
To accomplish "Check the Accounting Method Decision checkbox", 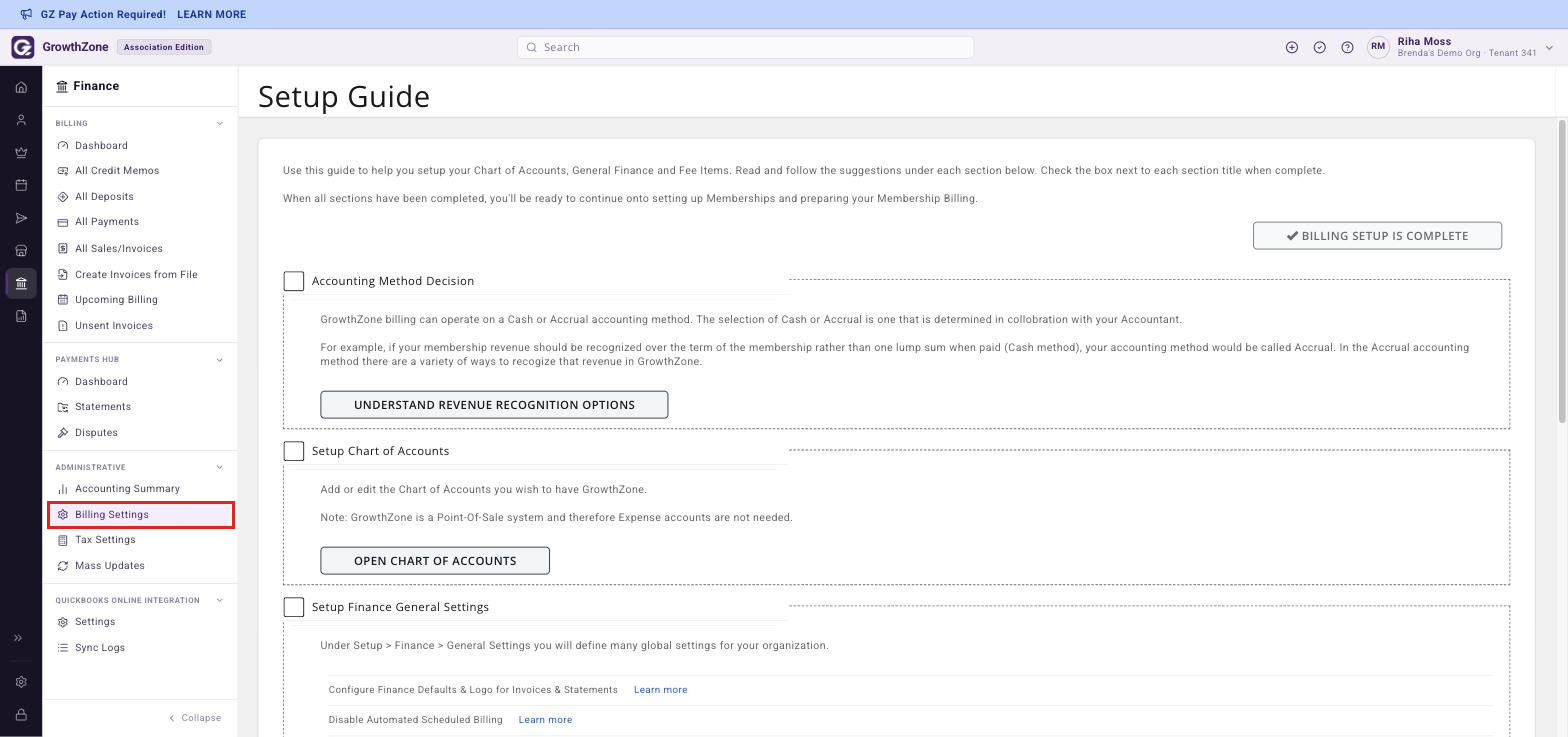I will tap(294, 281).
